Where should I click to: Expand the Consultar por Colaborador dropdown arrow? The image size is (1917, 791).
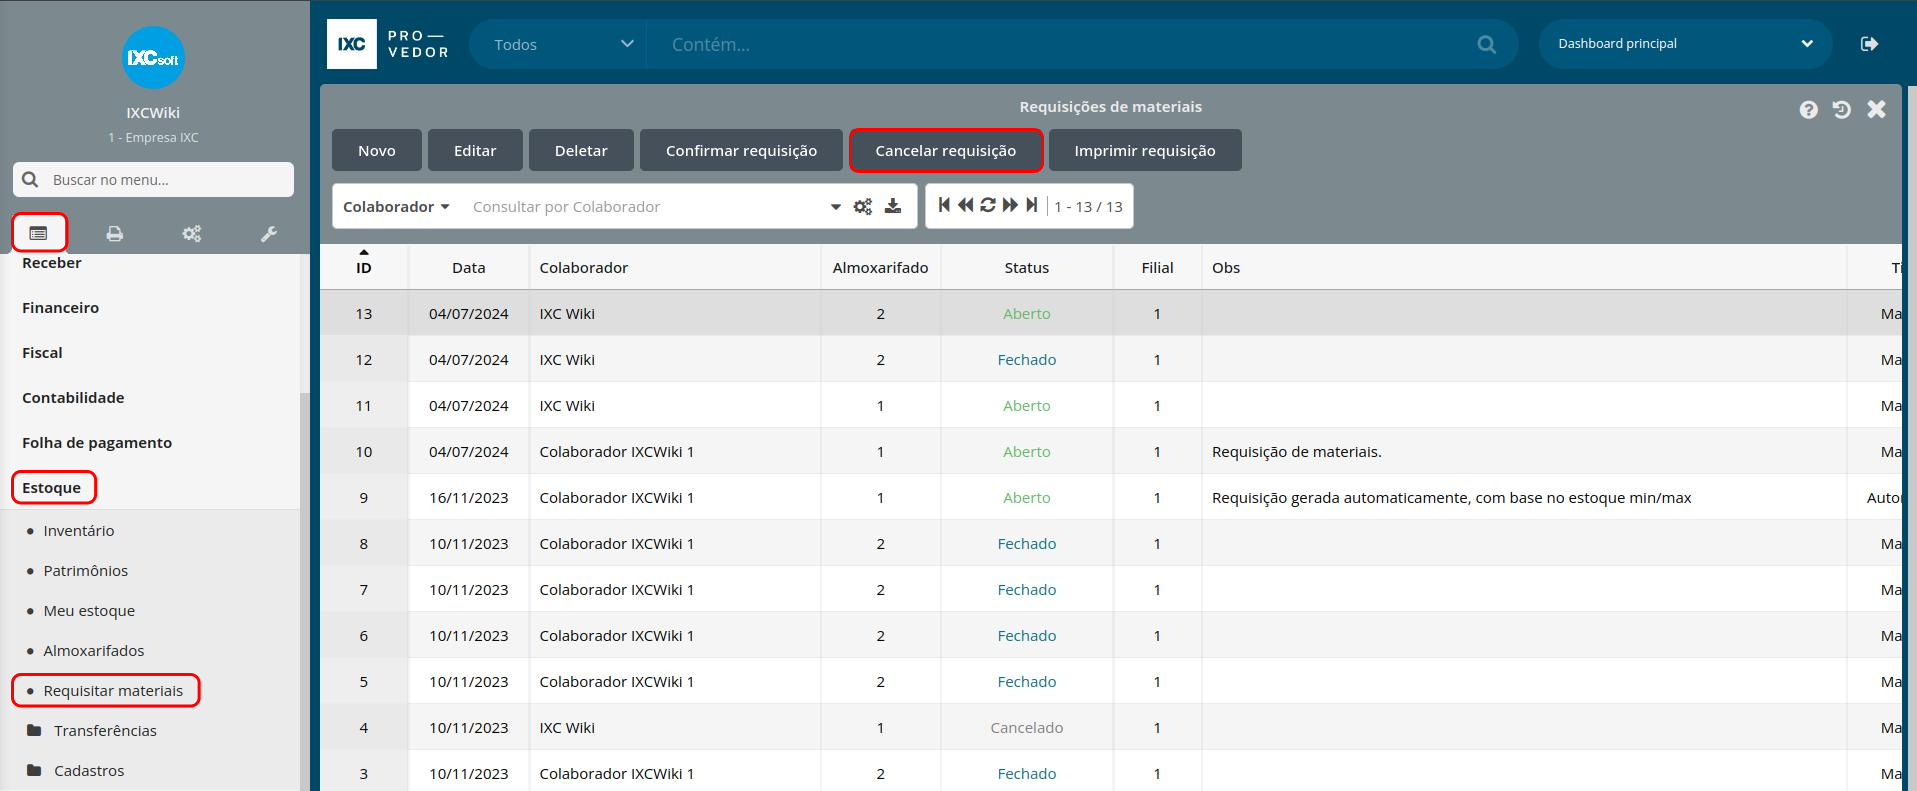point(836,207)
